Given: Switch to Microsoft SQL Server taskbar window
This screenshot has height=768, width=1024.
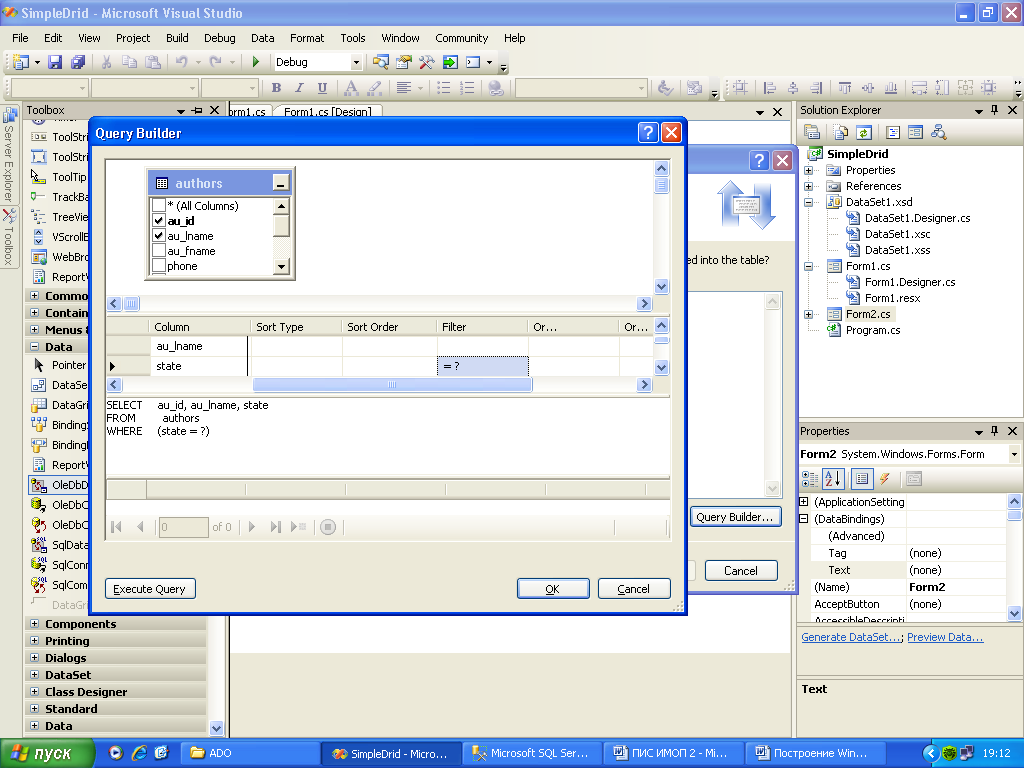Looking at the screenshot, I should (532, 754).
